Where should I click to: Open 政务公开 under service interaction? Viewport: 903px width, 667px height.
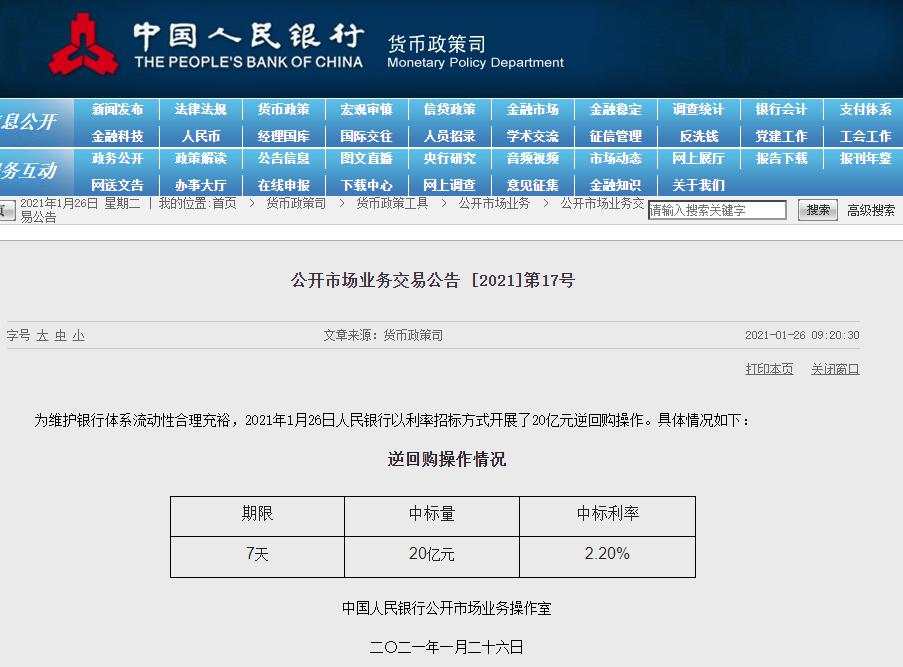[117, 158]
